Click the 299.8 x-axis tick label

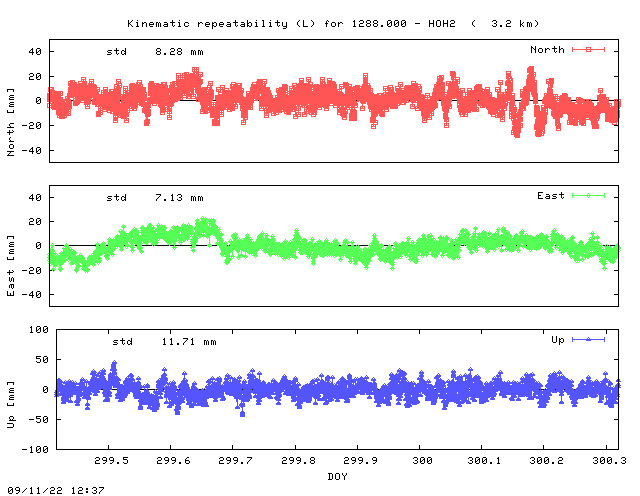pos(298,460)
